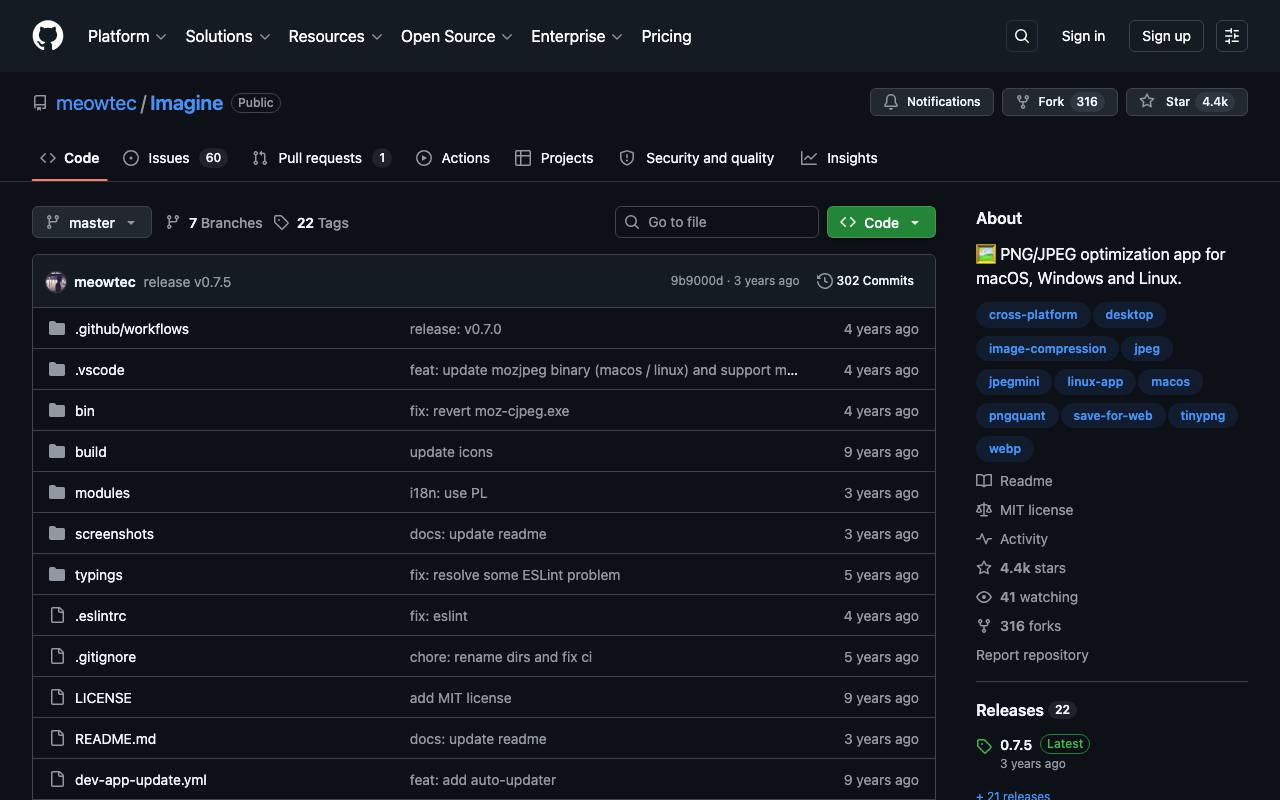Star the repository with Star button
Viewport: 1280px width, 800px height.
click(1187, 102)
